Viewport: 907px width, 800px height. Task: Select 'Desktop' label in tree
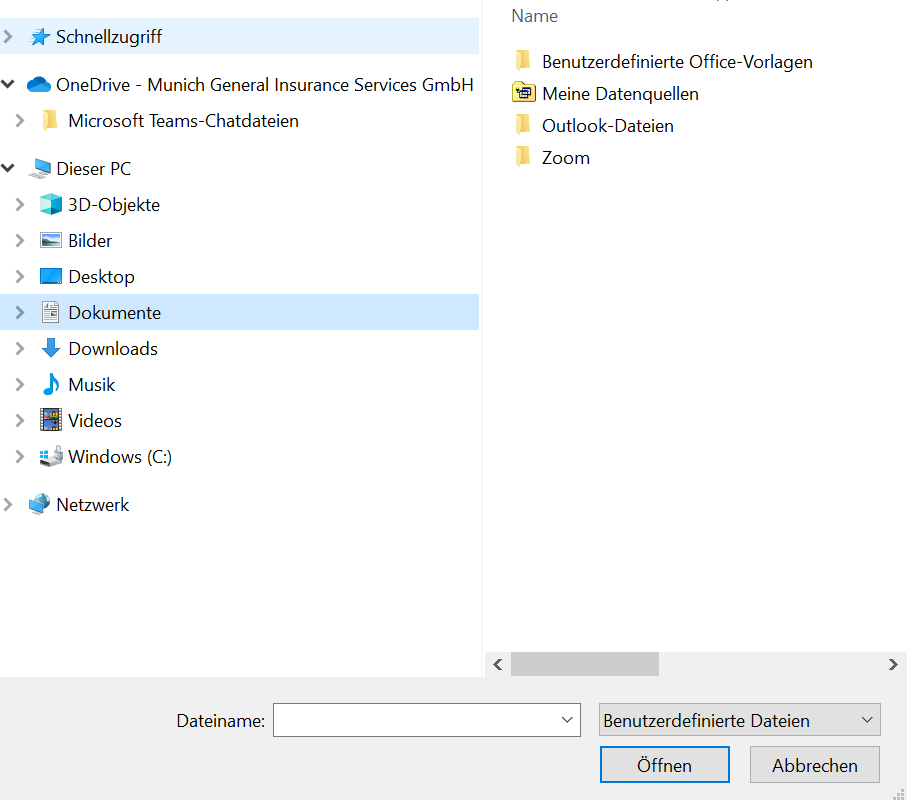click(x=101, y=277)
